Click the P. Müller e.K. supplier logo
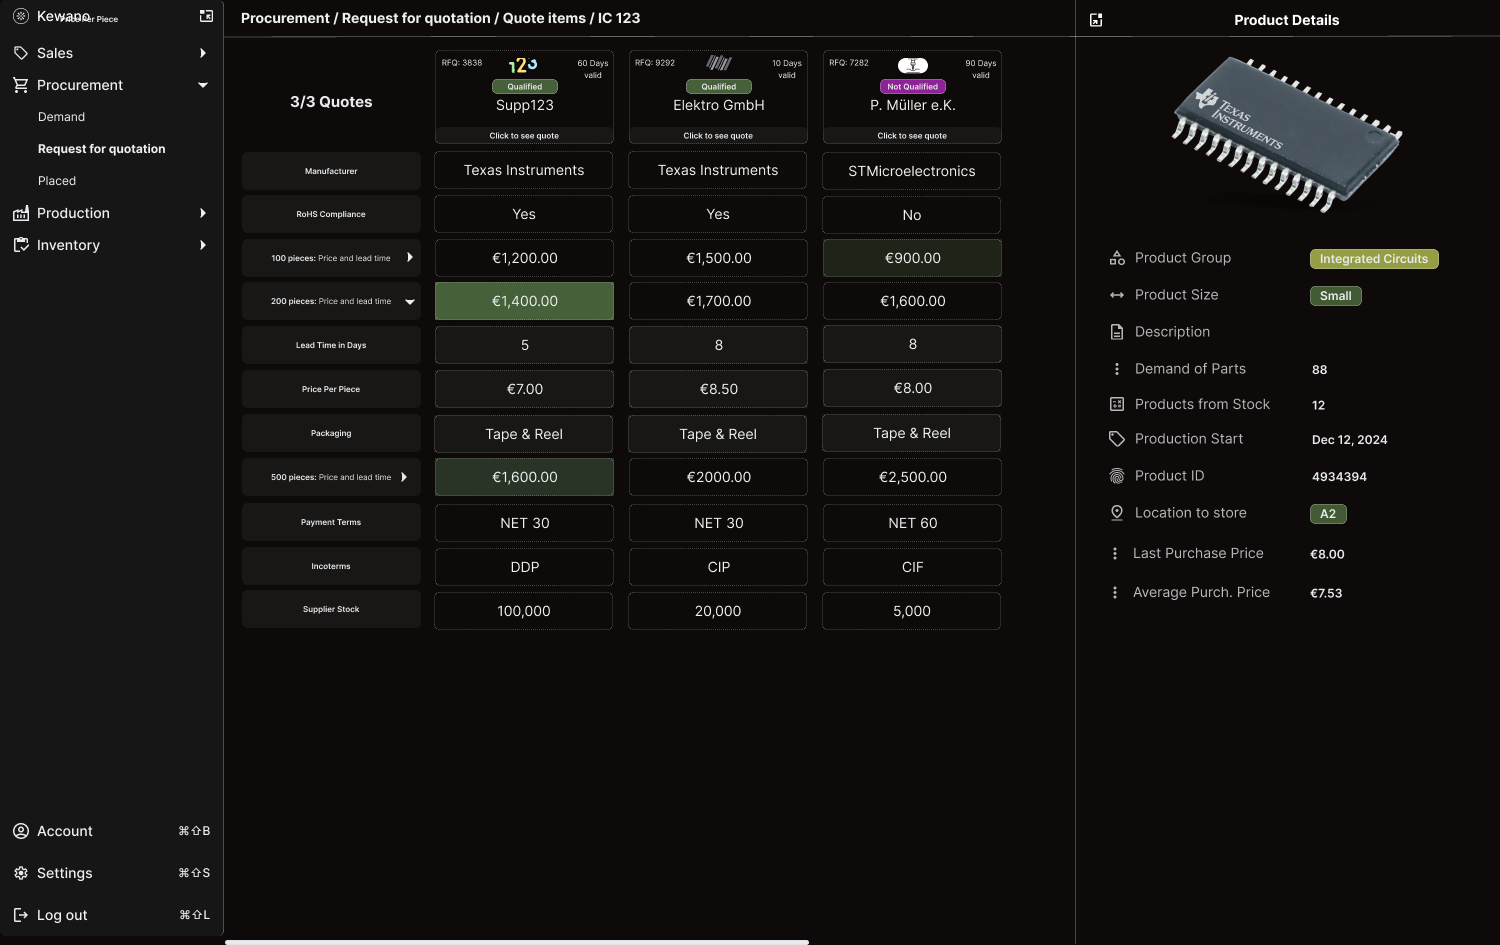Image resolution: width=1500 pixels, height=945 pixels. coord(912,65)
